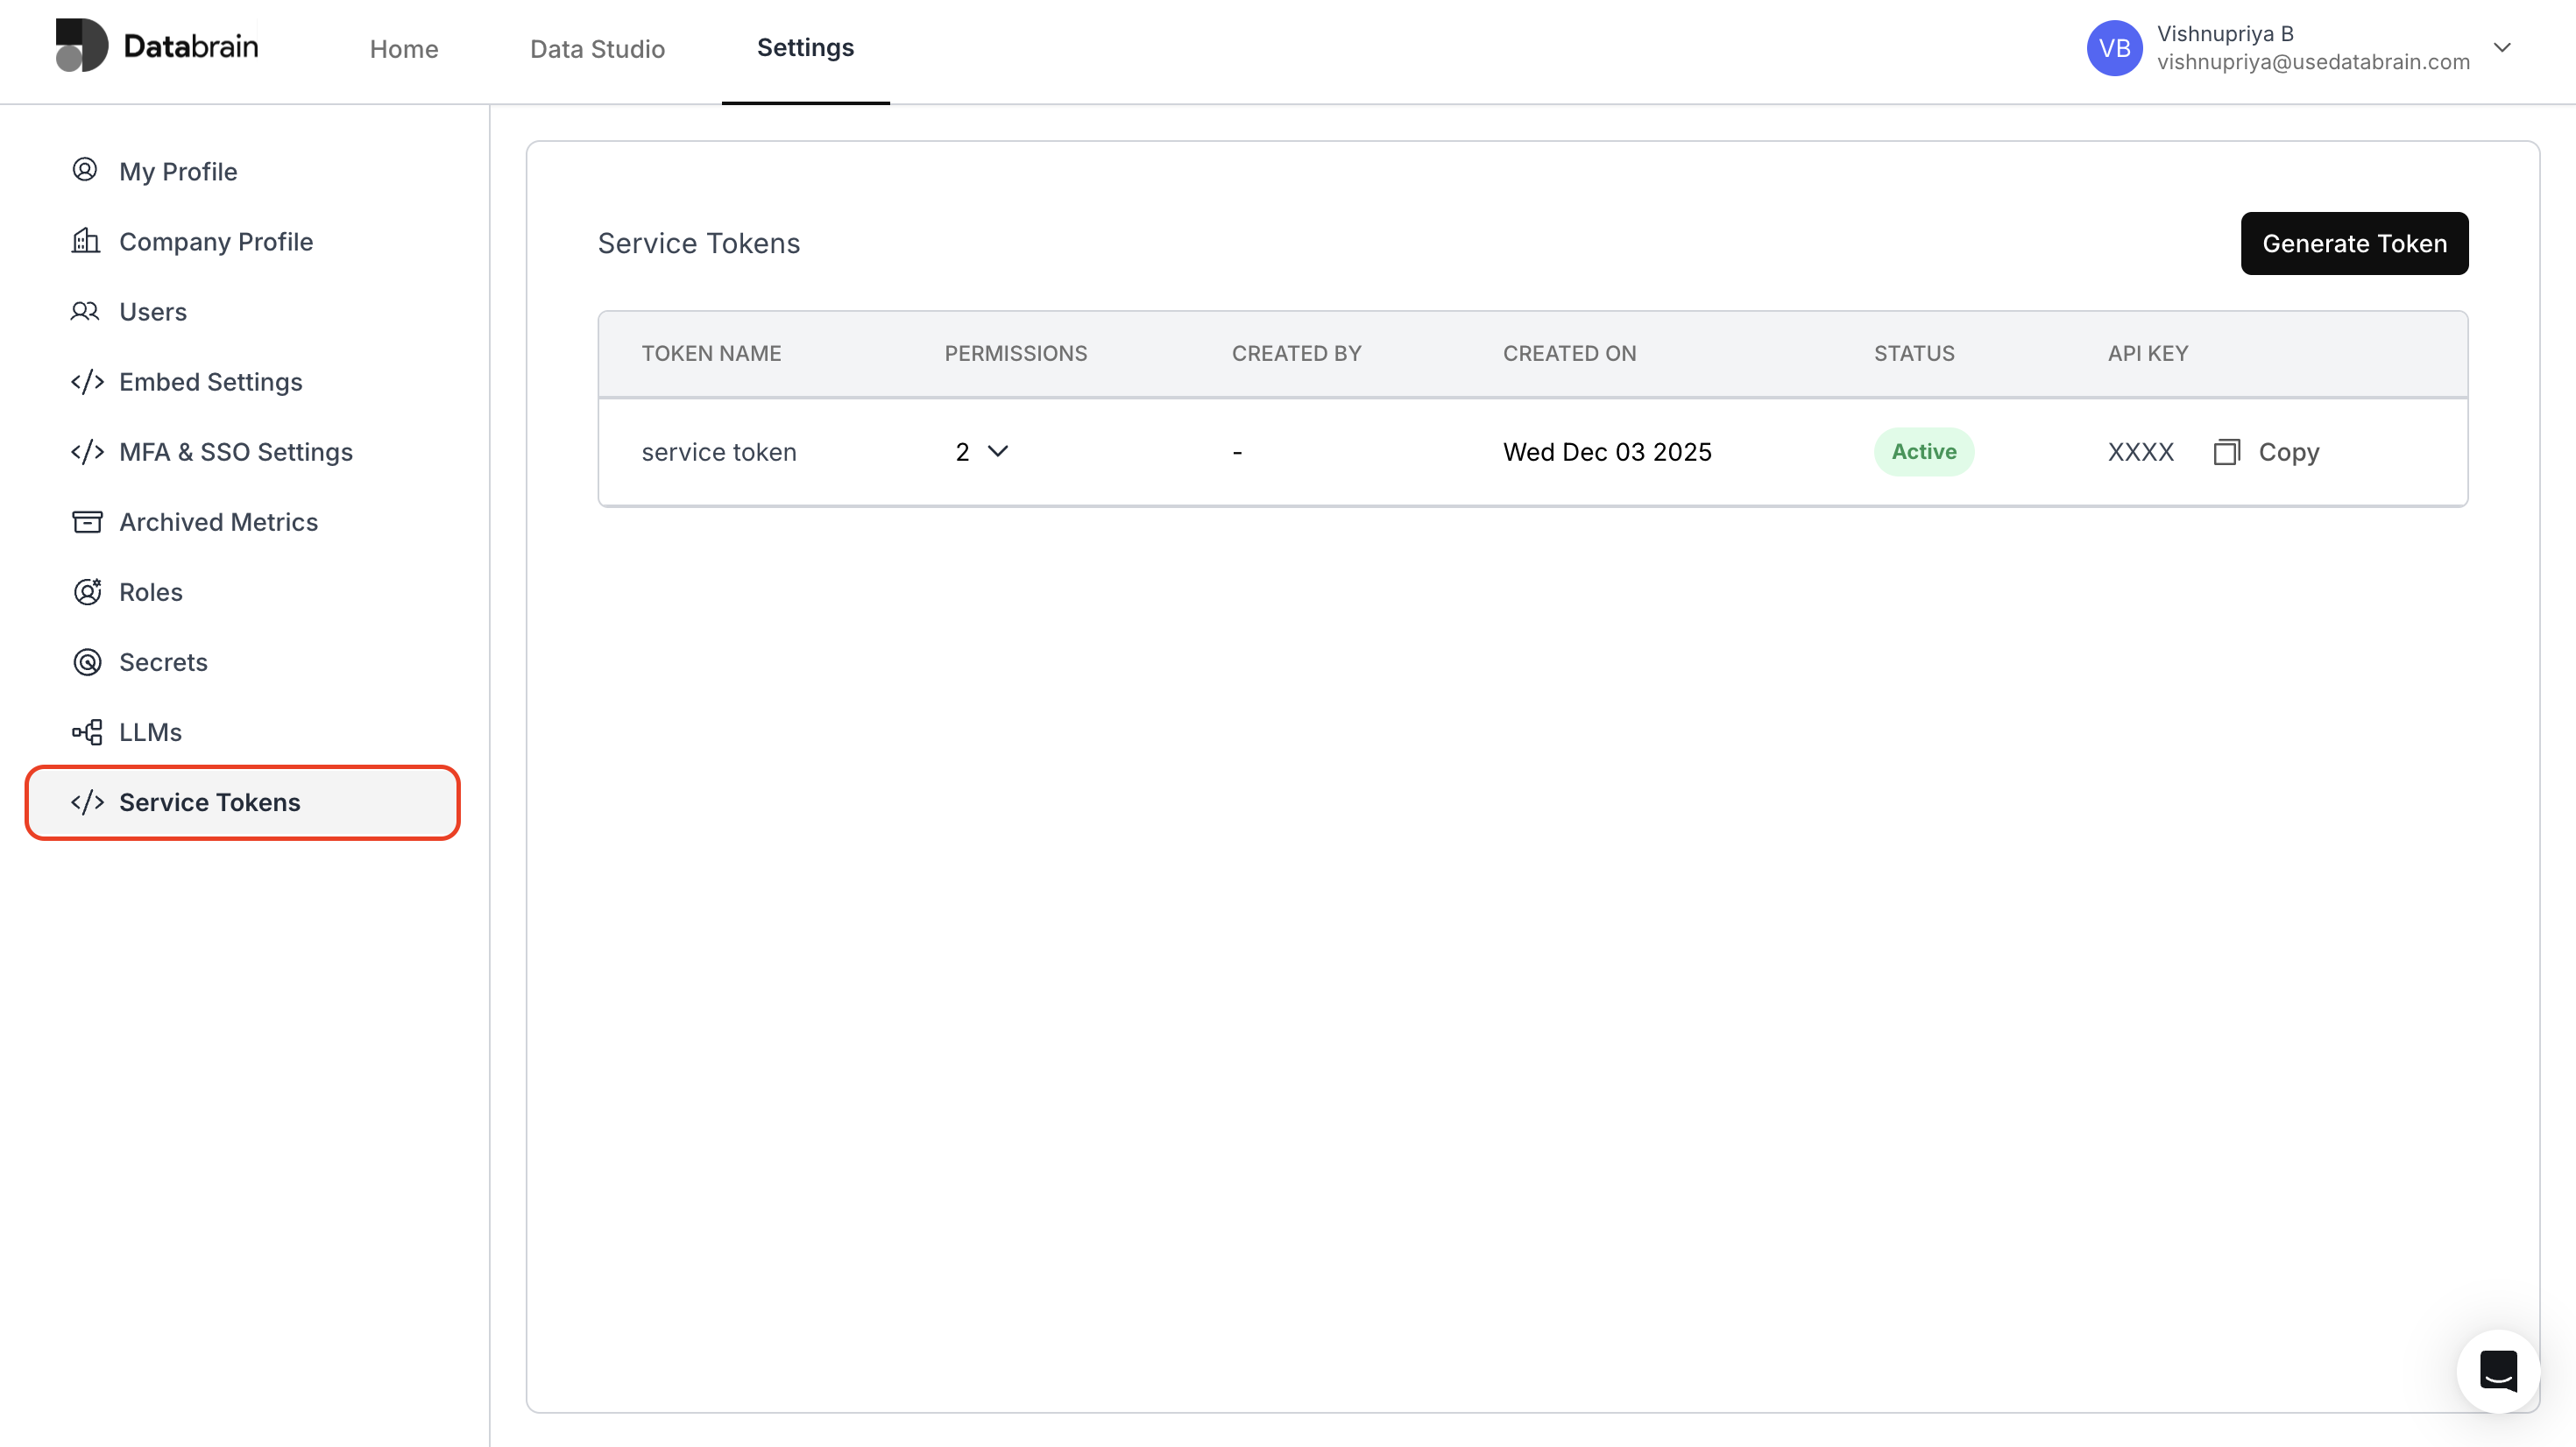Click the Company Profile building icon
Image resolution: width=2576 pixels, height=1447 pixels.
86,241
